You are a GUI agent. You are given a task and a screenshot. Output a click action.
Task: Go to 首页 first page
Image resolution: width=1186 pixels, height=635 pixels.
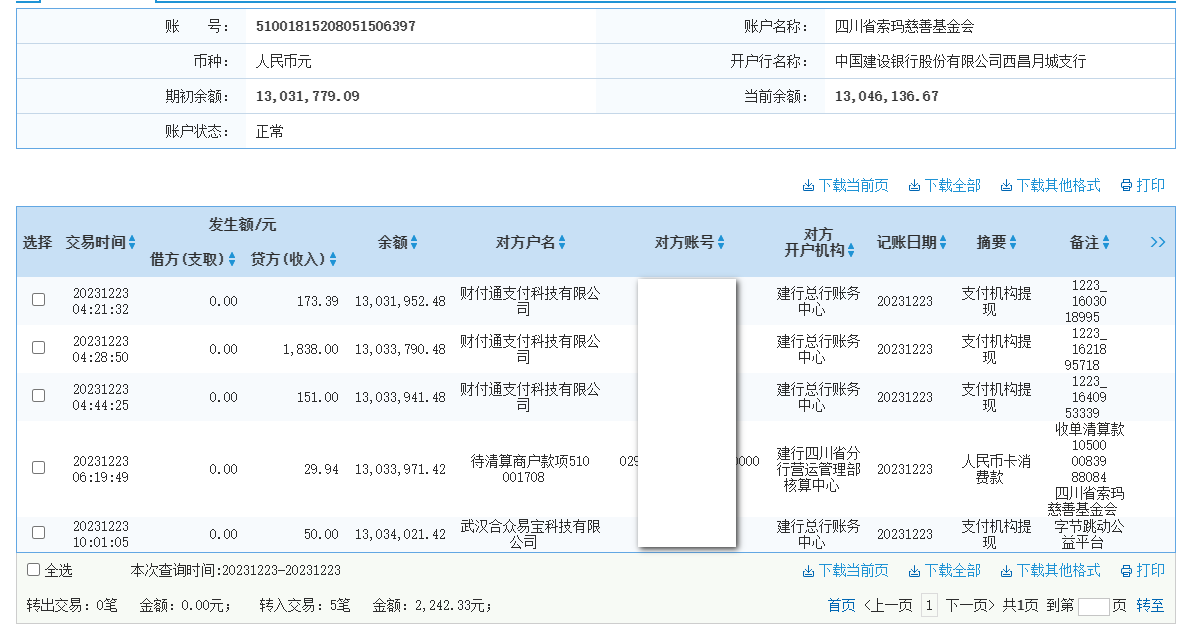pos(841,606)
